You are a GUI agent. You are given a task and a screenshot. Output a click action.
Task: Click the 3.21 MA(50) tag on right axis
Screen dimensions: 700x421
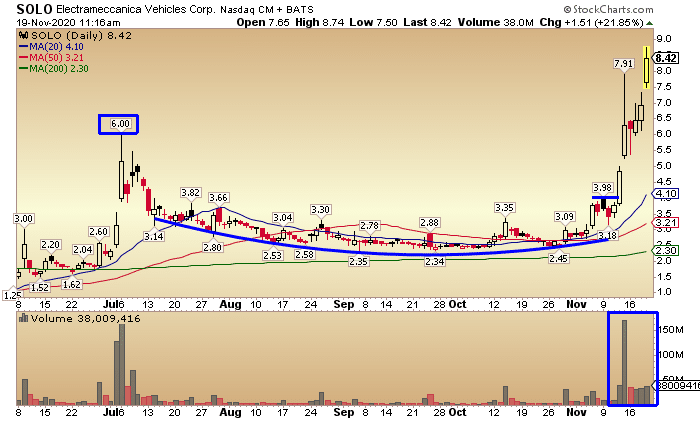(x=665, y=223)
